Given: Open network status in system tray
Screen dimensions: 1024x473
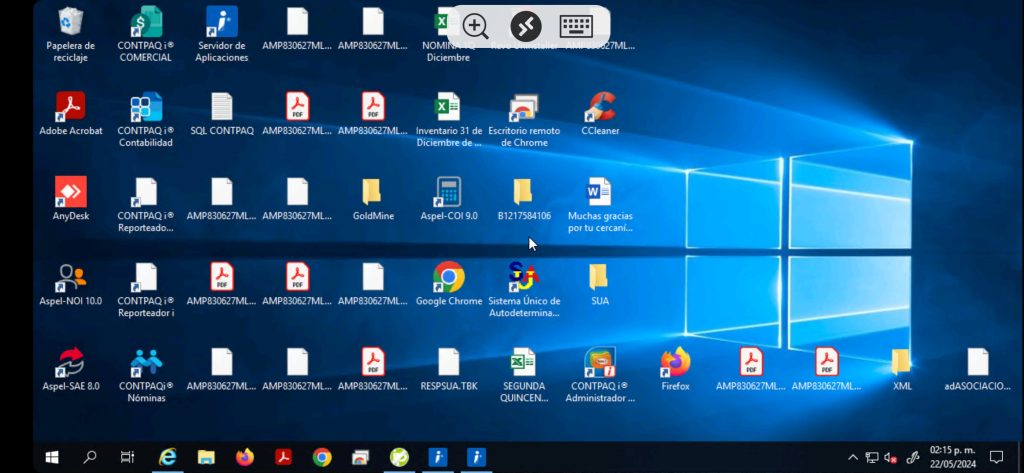Looking at the screenshot, I should tap(872, 457).
